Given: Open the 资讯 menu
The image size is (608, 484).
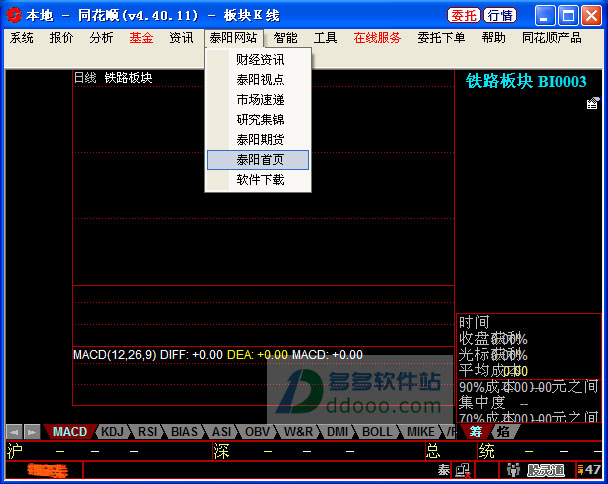Looking at the screenshot, I should tap(181, 38).
